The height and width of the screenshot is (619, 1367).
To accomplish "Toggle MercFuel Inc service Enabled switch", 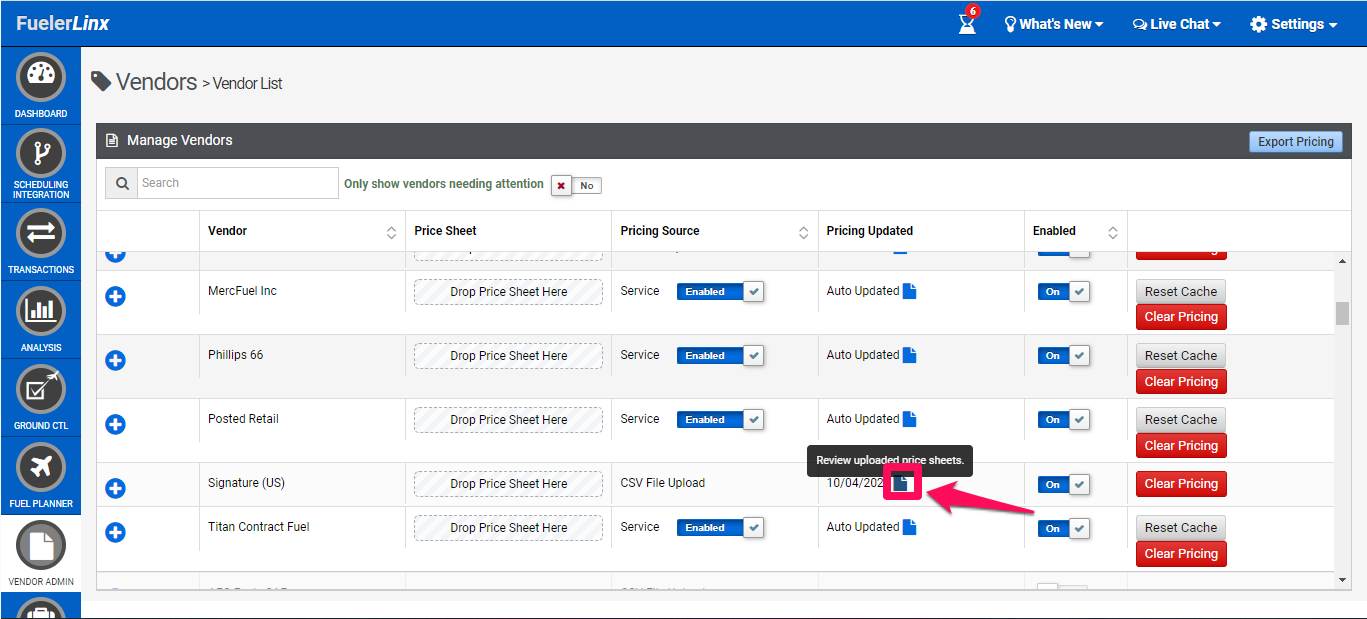I will pos(720,291).
